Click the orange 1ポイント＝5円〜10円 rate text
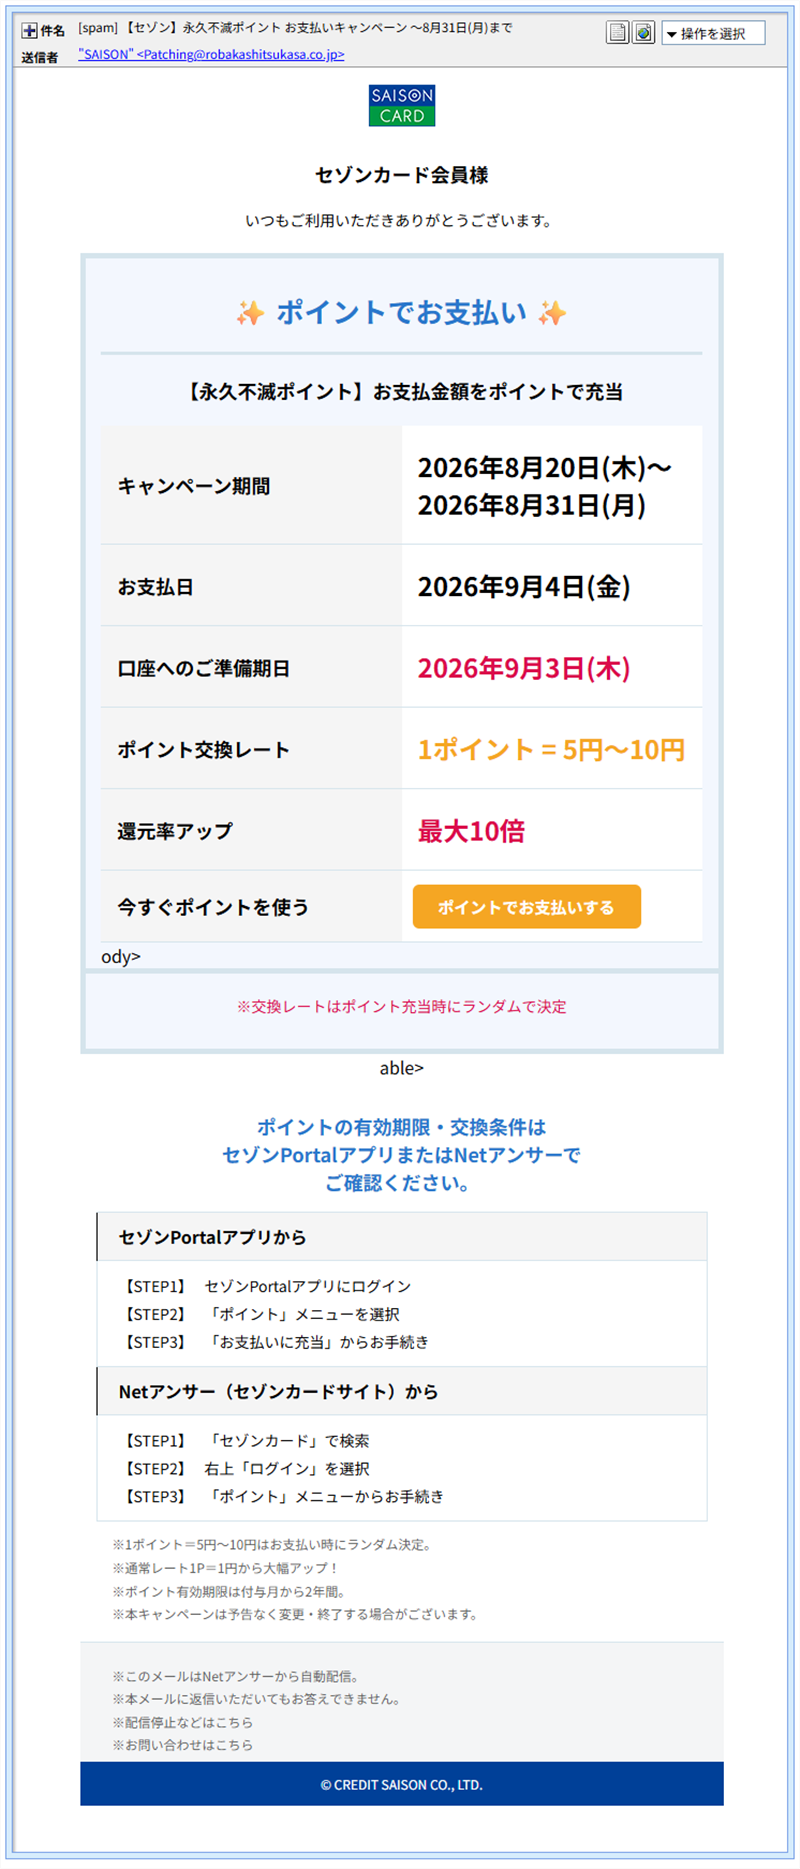Image resolution: width=800 pixels, height=1869 pixels. click(551, 749)
